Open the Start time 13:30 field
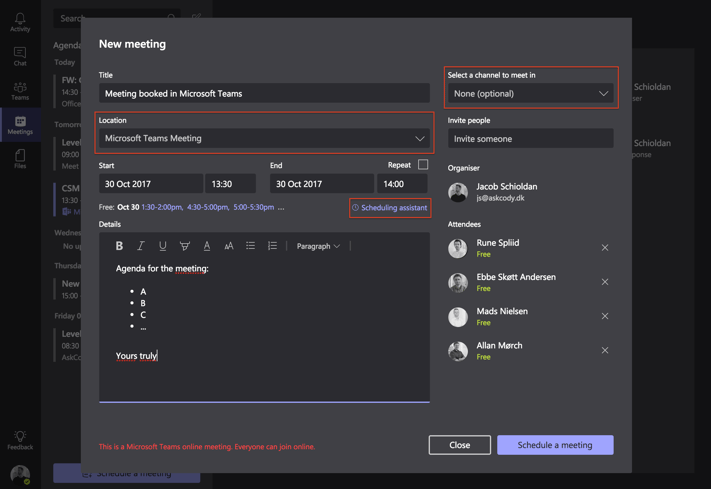This screenshot has width=711, height=489. [x=230, y=184]
